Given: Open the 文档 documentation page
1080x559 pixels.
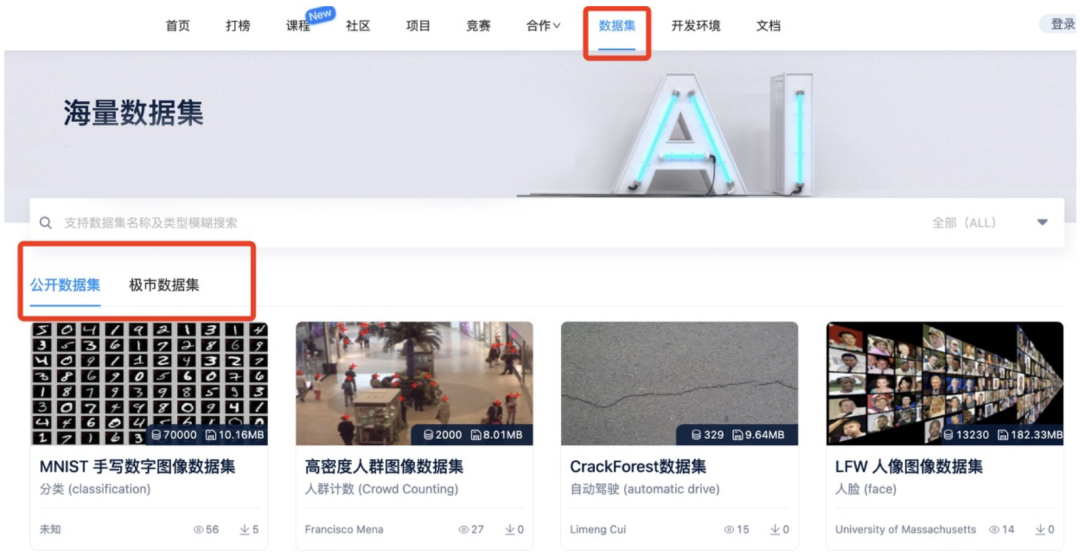Looking at the screenshot, I should click(769, 26).
